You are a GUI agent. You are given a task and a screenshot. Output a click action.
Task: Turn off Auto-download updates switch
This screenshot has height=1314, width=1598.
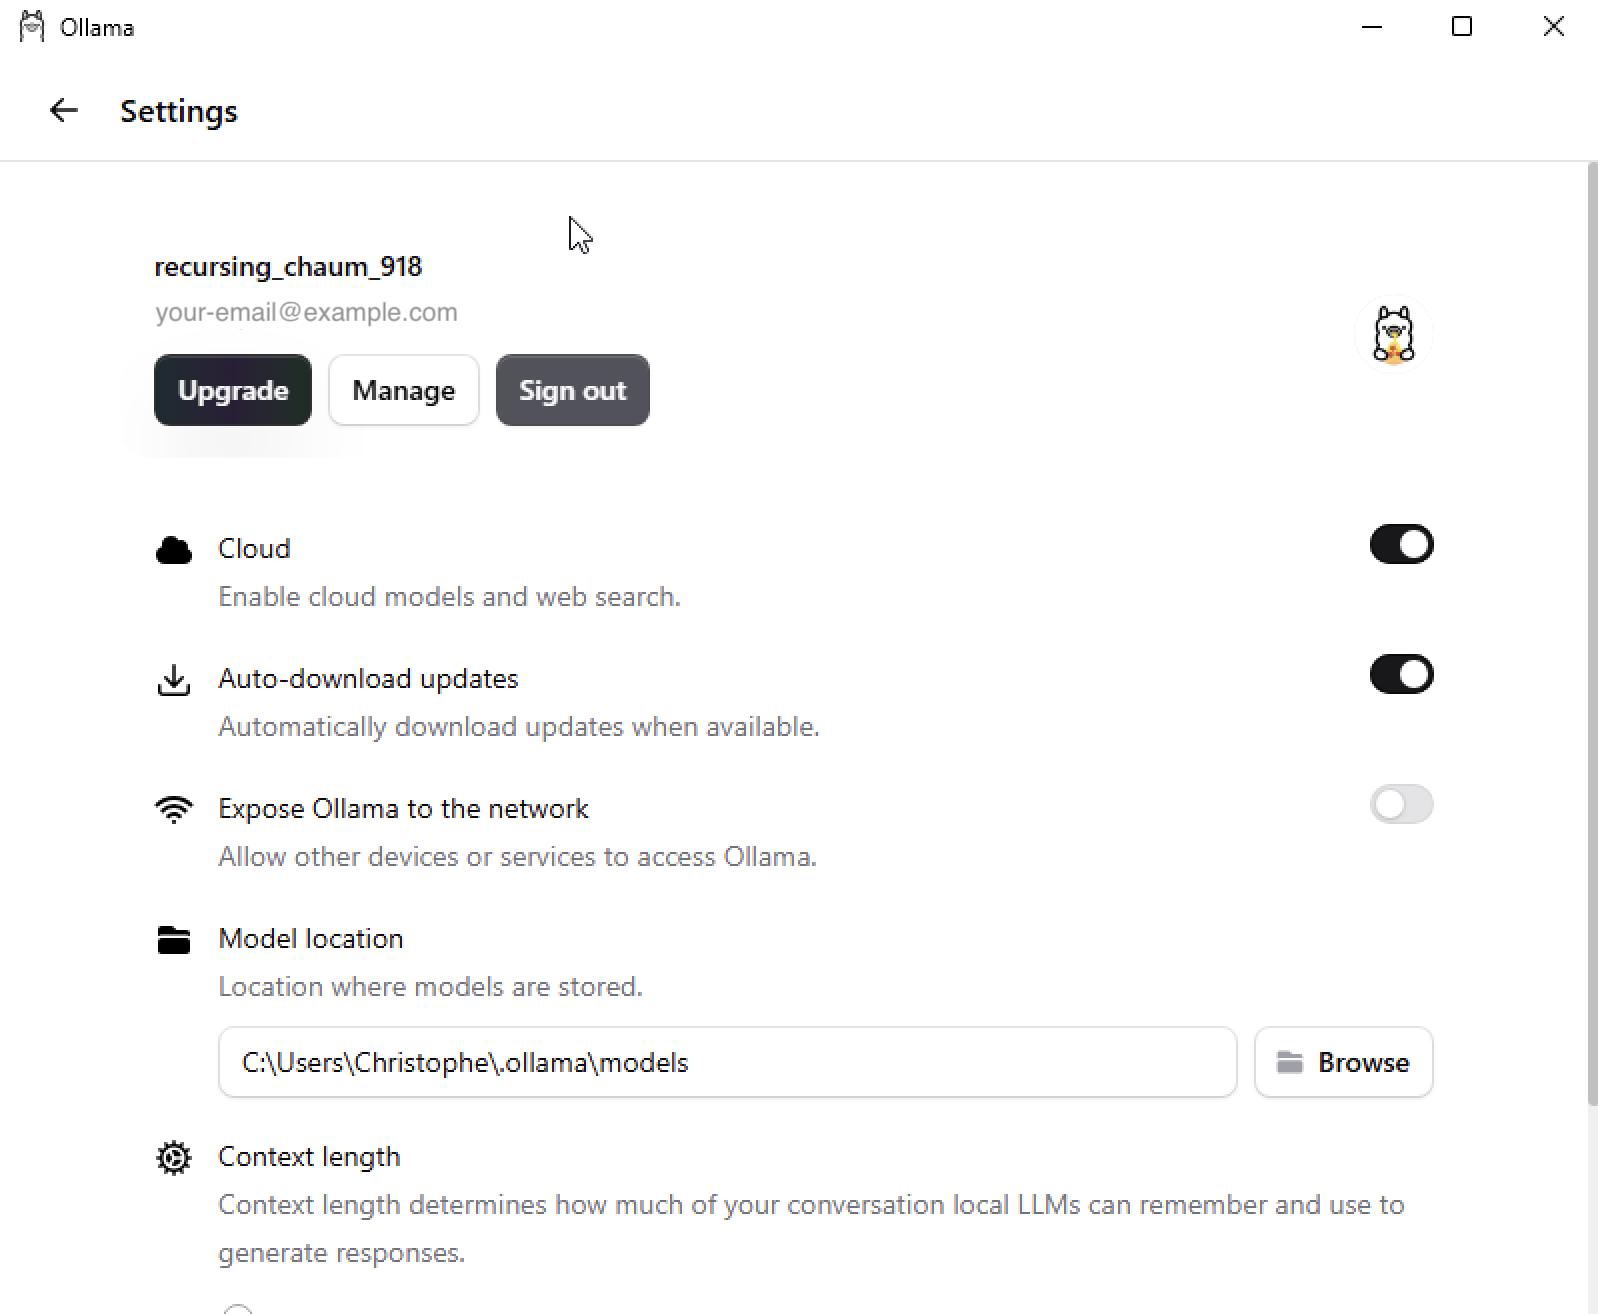[x=1401, y=675]
